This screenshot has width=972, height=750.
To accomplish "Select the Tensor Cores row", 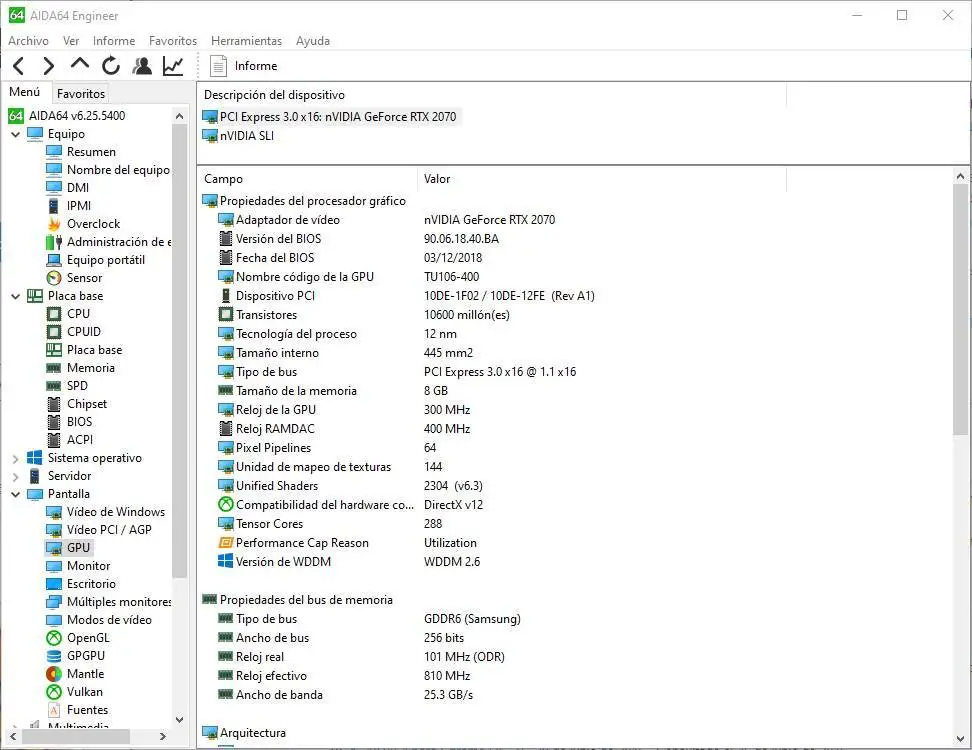I will click(x=269, y=524).
